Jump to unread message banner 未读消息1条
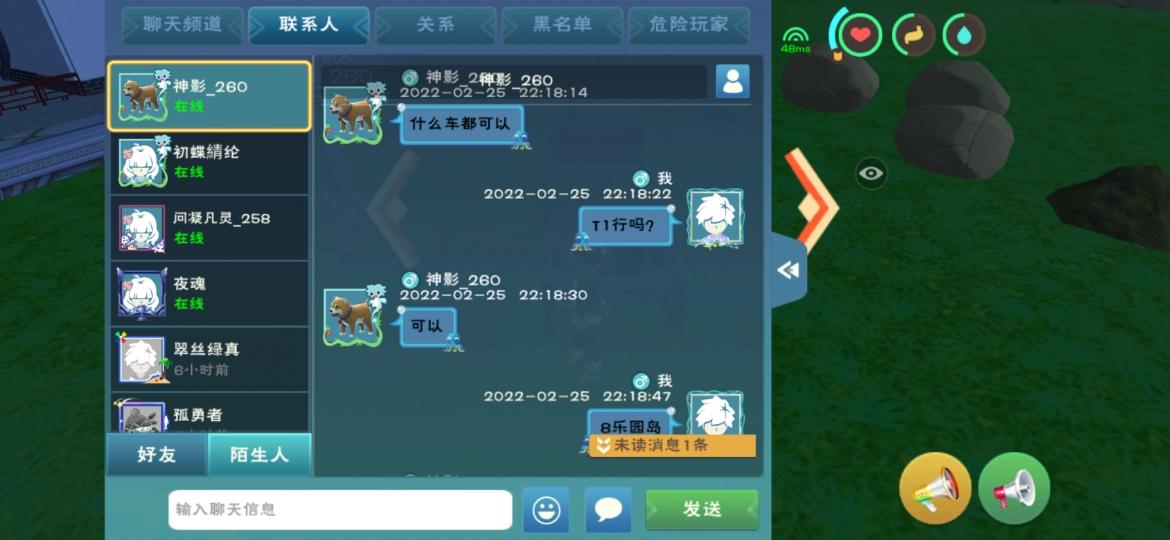 point(672,446)
